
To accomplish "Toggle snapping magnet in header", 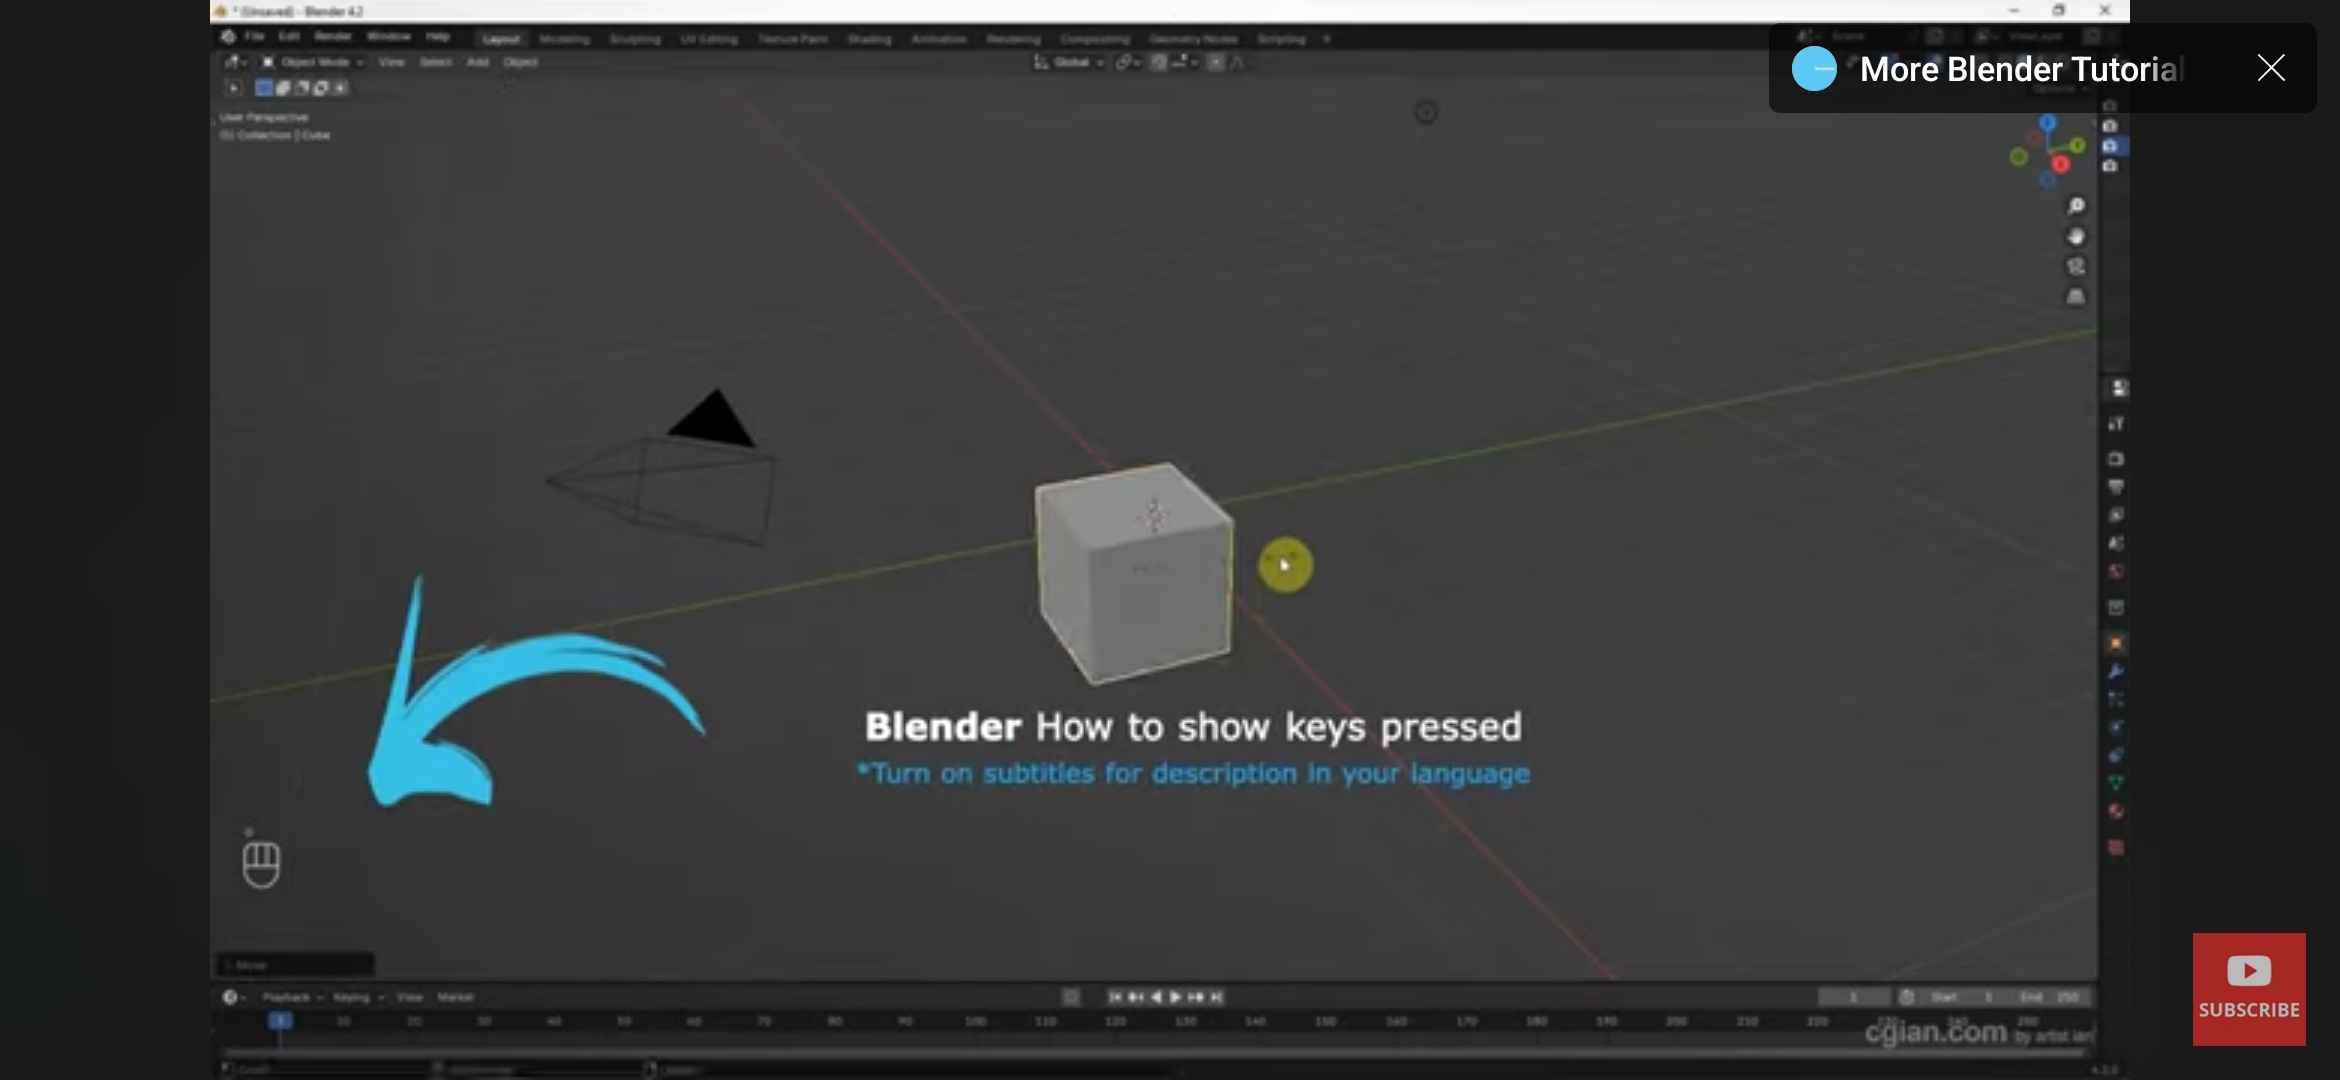I will [x=1158, y=62].
